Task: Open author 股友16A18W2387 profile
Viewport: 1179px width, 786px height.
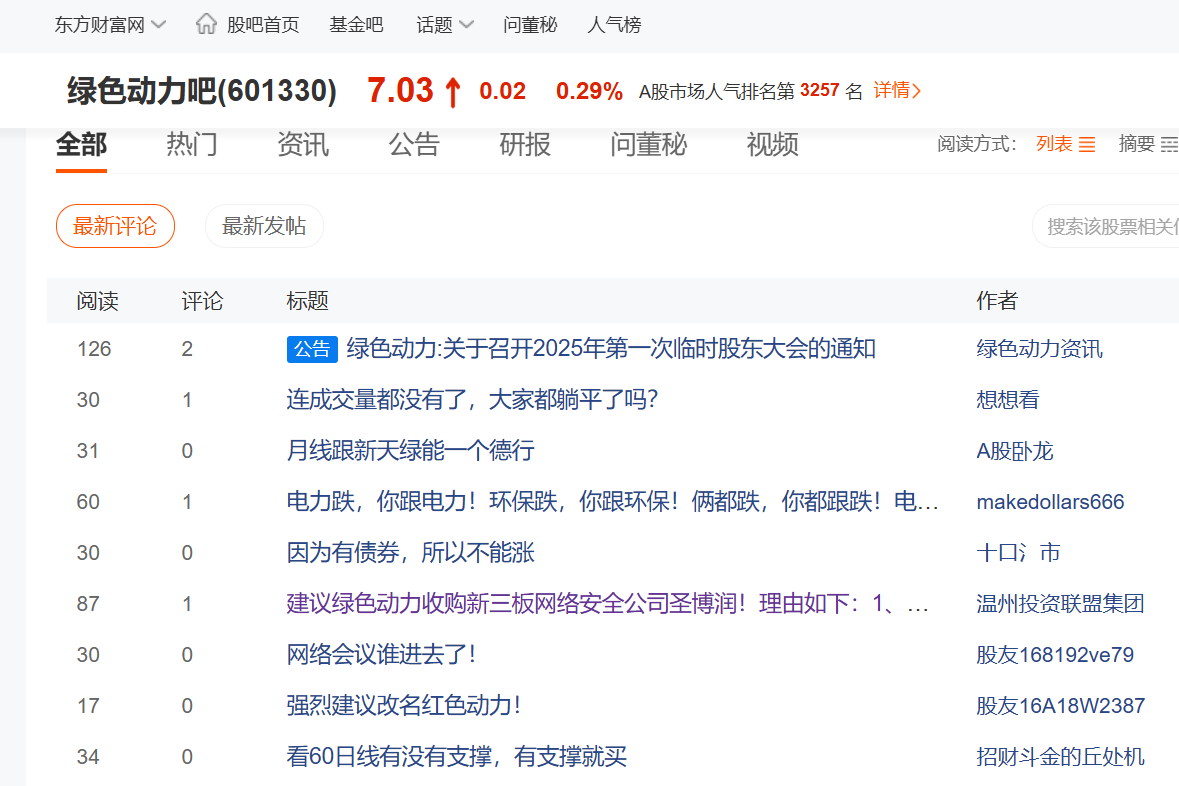Action: pos(1060,706)
